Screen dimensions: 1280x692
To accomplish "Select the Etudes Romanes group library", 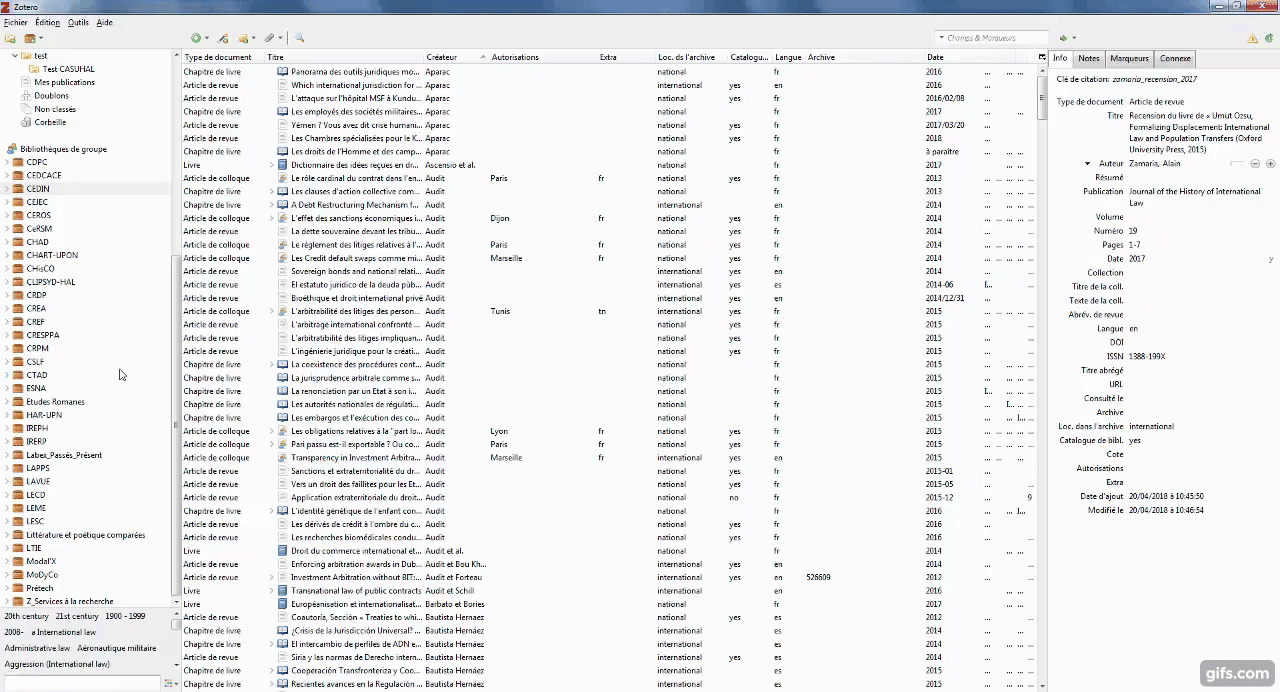I will (55, 402).
